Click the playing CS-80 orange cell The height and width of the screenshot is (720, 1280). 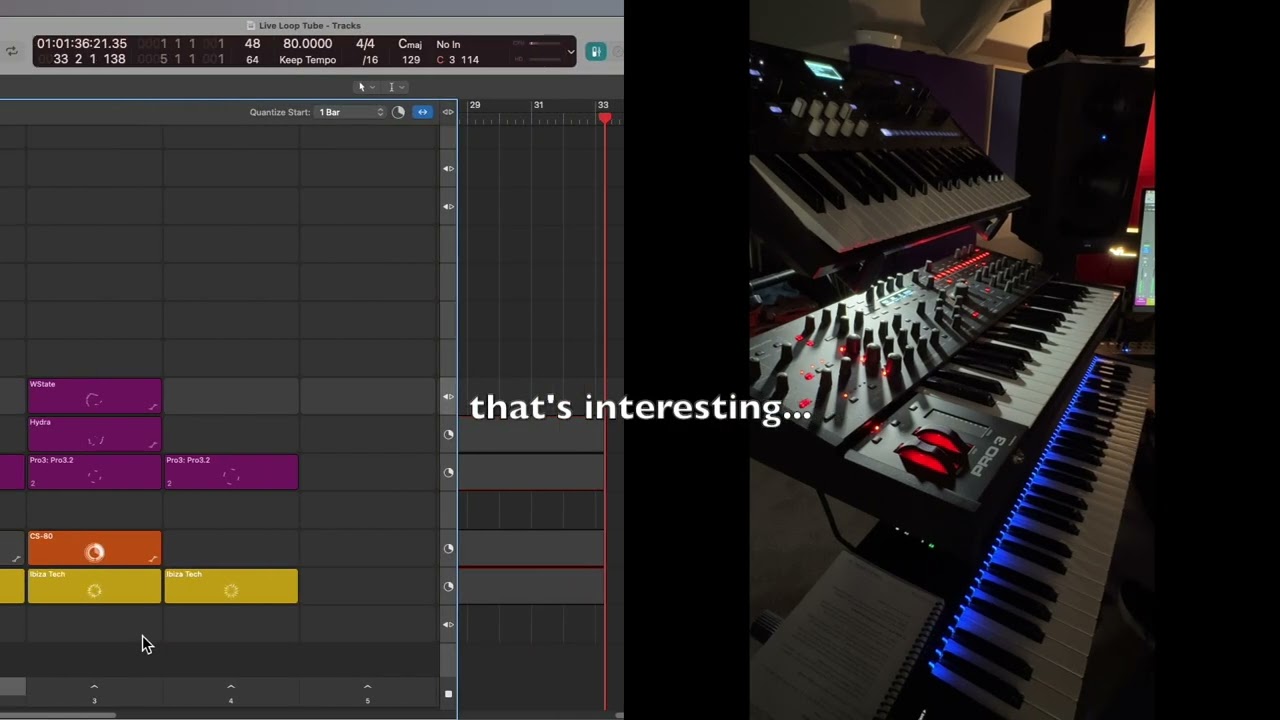click(x=94, y=548)
